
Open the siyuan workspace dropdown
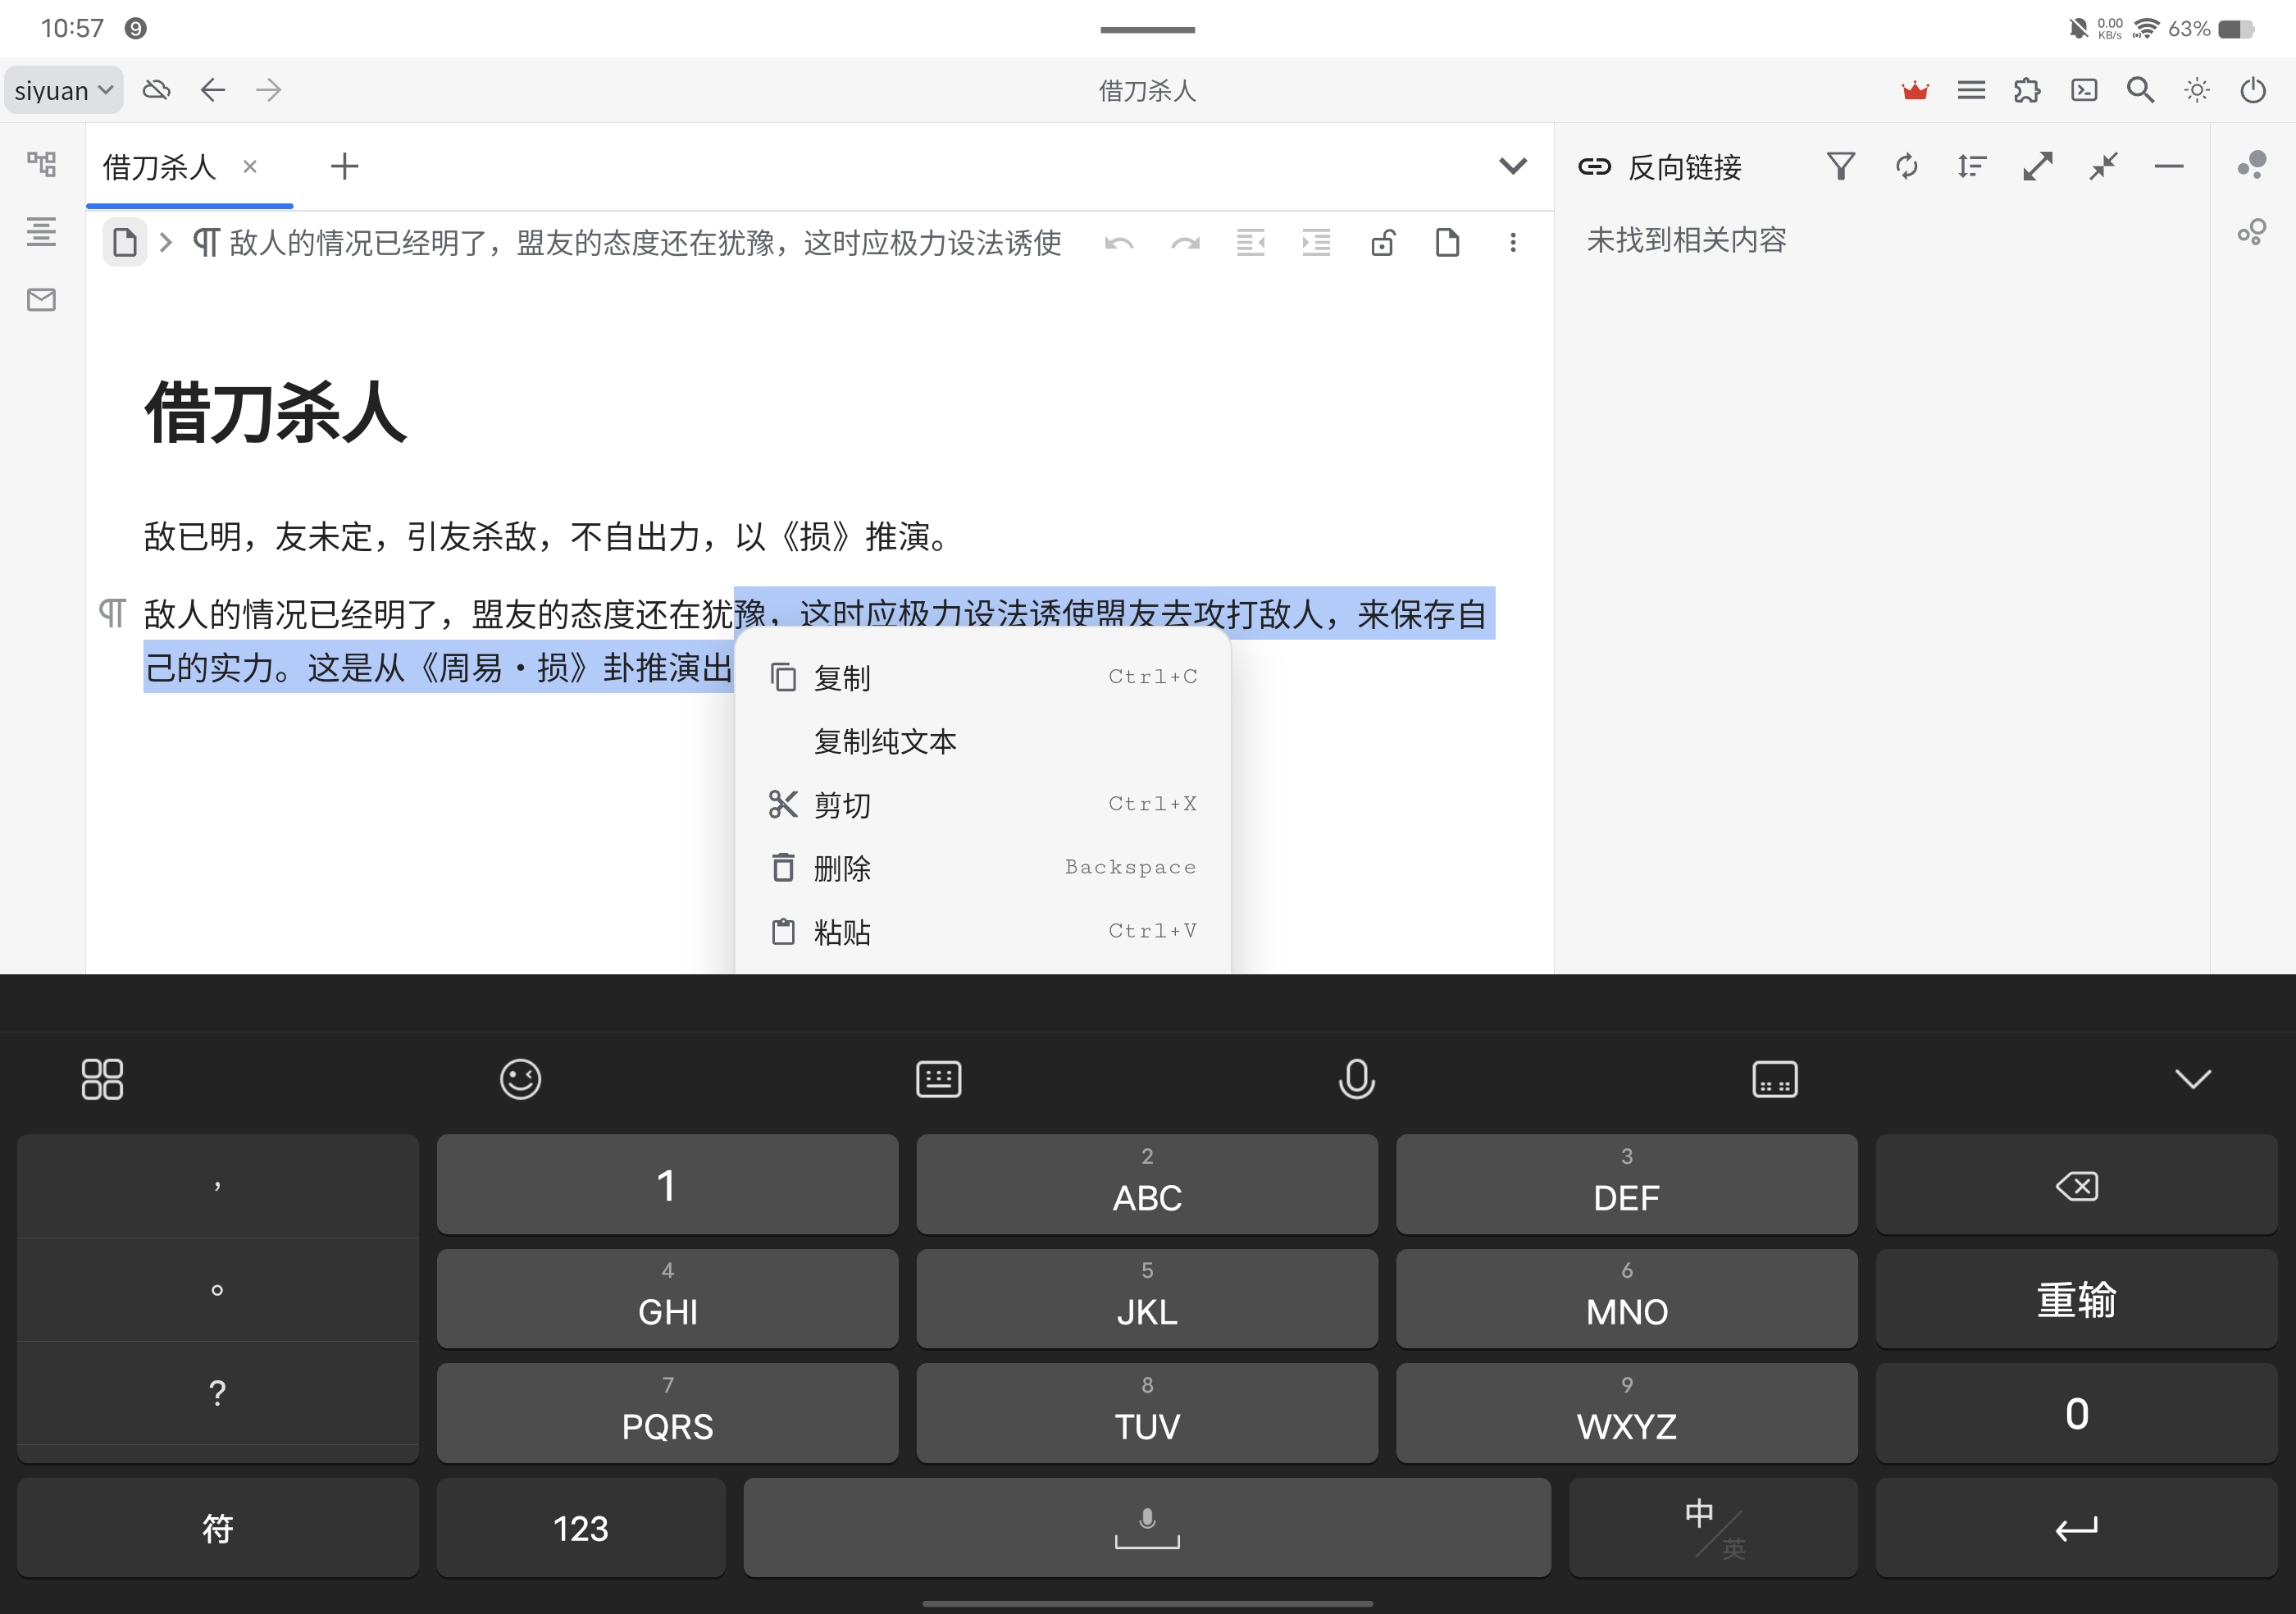click(x=62, y=89)
